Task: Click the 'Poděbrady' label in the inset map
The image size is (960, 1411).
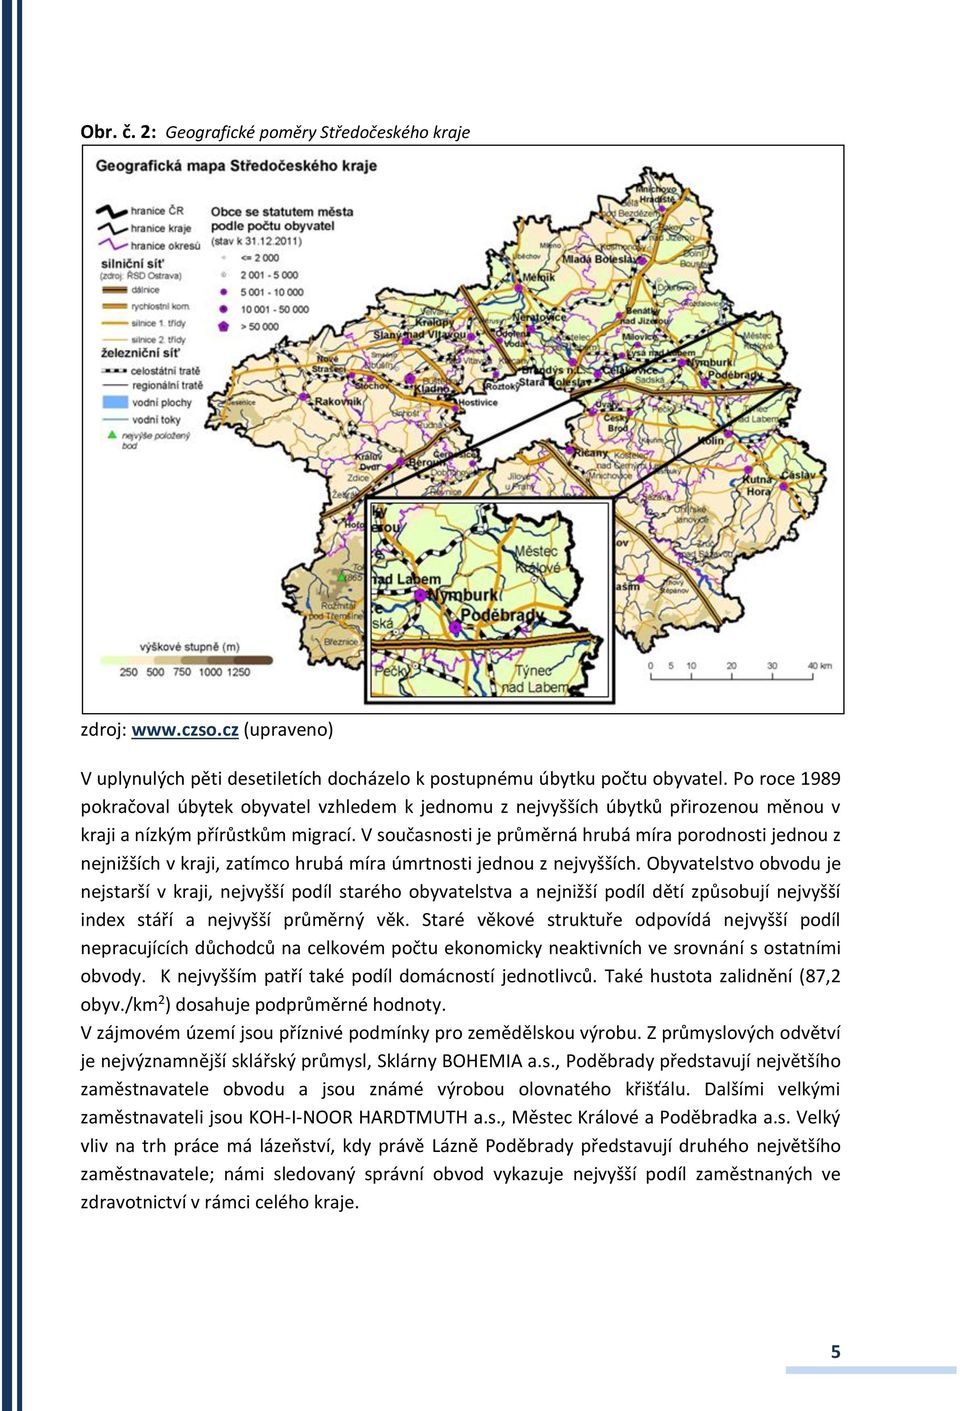Action: (x=502, y=615)
